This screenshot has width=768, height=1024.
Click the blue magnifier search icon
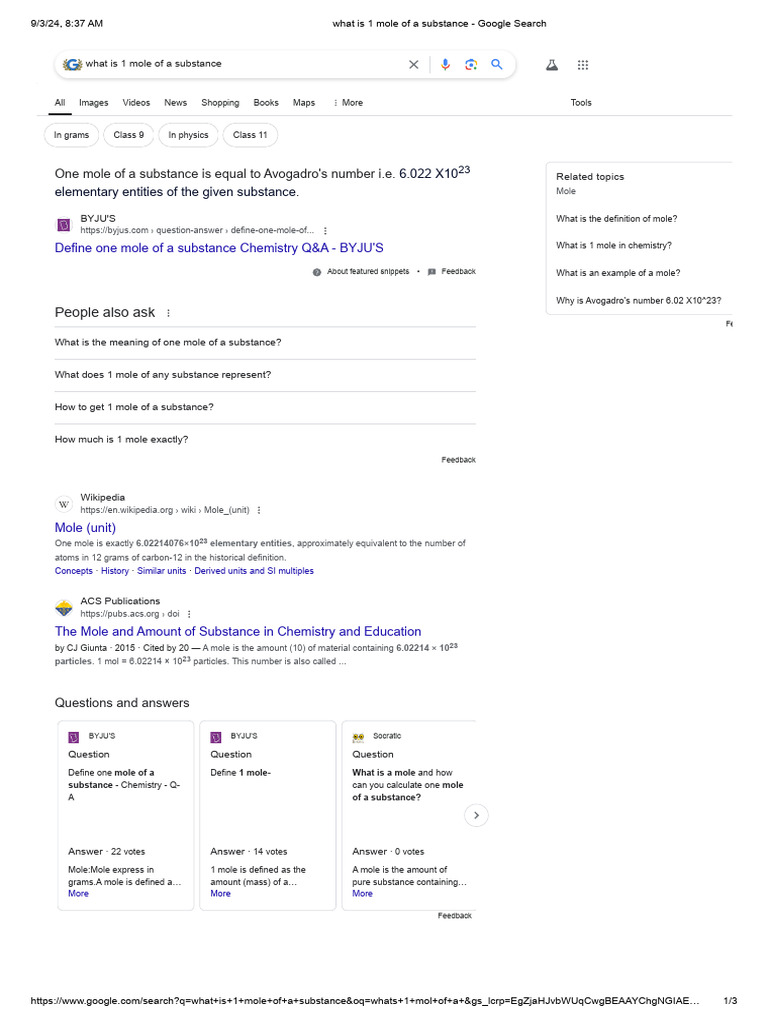(497, 64)
